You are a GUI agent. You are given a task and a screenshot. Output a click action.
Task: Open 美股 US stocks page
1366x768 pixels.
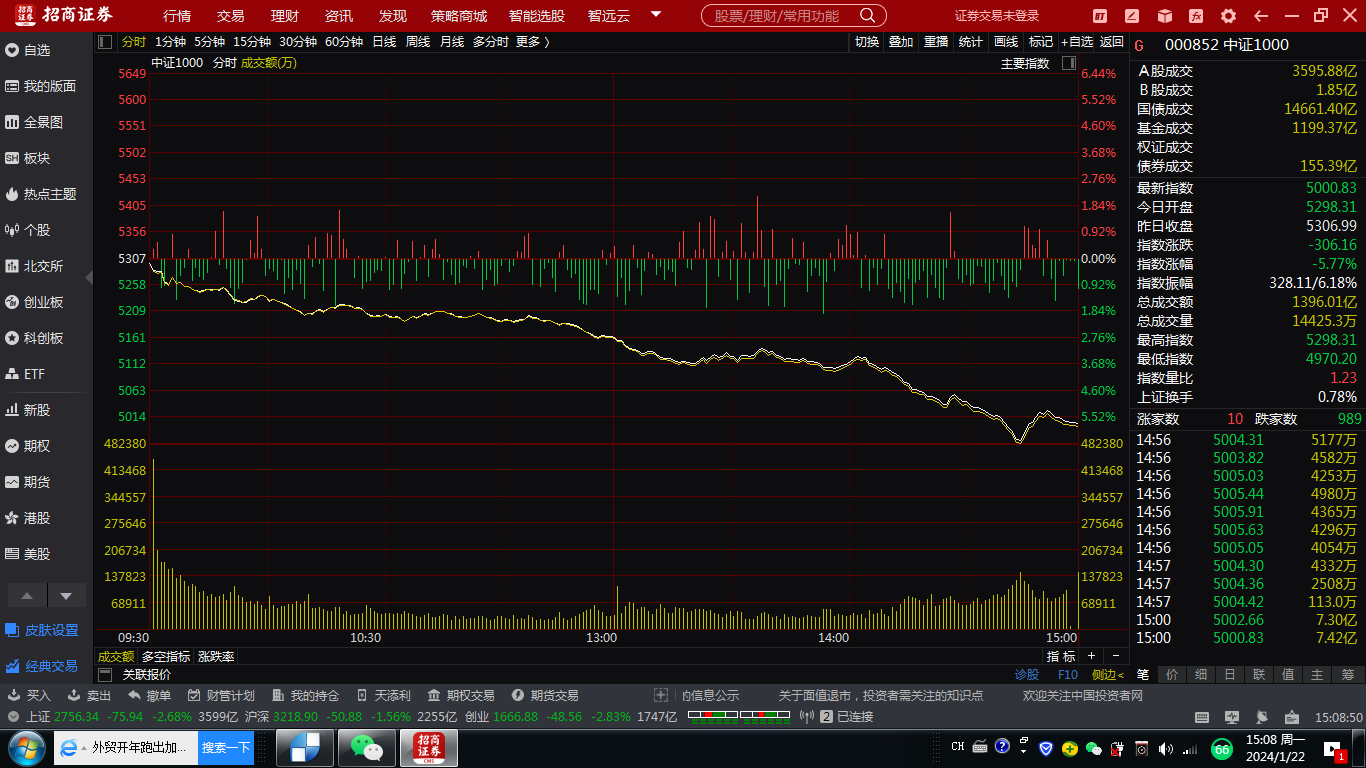click(x=28, y=554)
